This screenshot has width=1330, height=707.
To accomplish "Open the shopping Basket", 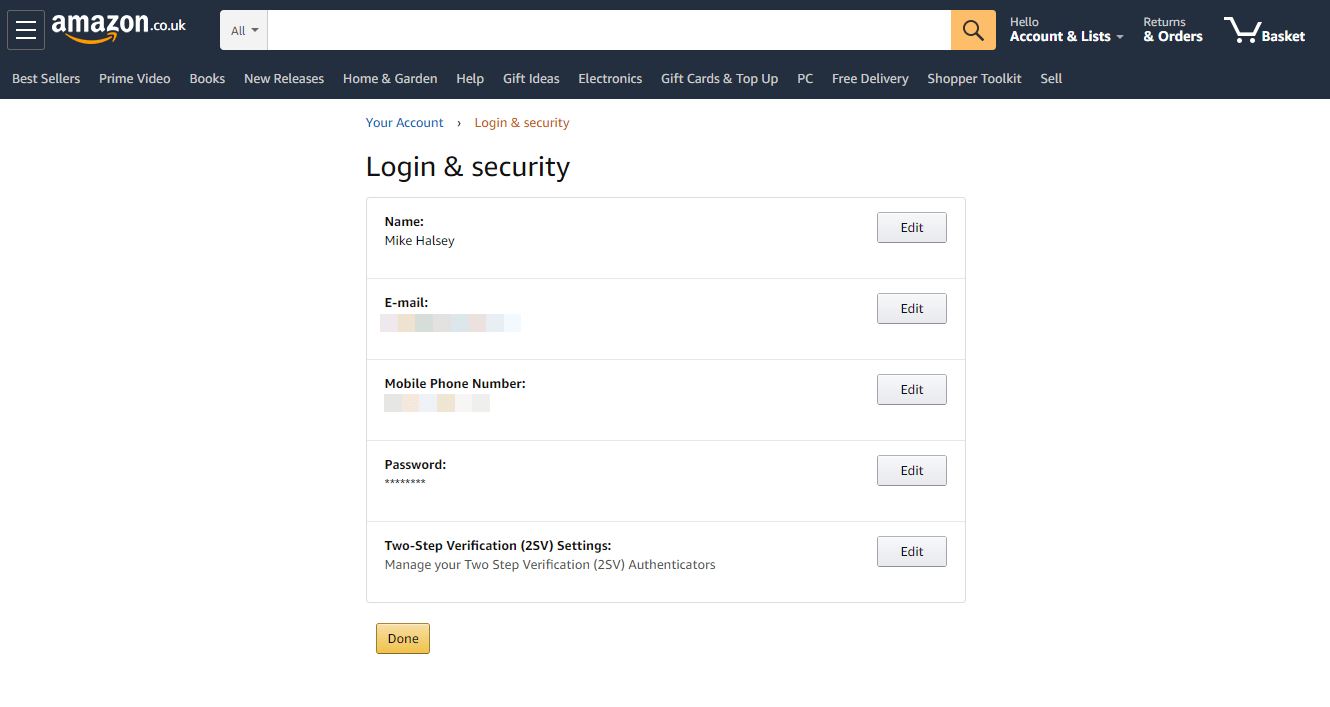I will point(1264,31).
